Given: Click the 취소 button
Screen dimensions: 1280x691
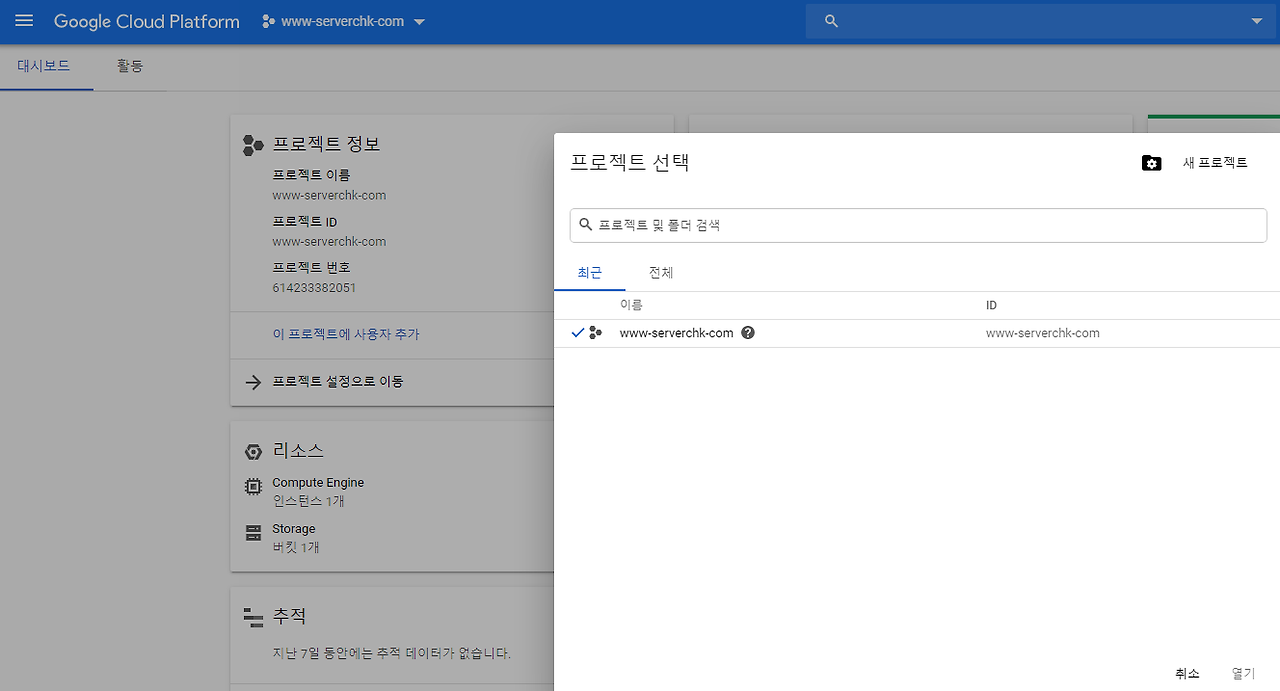Looking at the screenshot, I should click(1187, 673).
